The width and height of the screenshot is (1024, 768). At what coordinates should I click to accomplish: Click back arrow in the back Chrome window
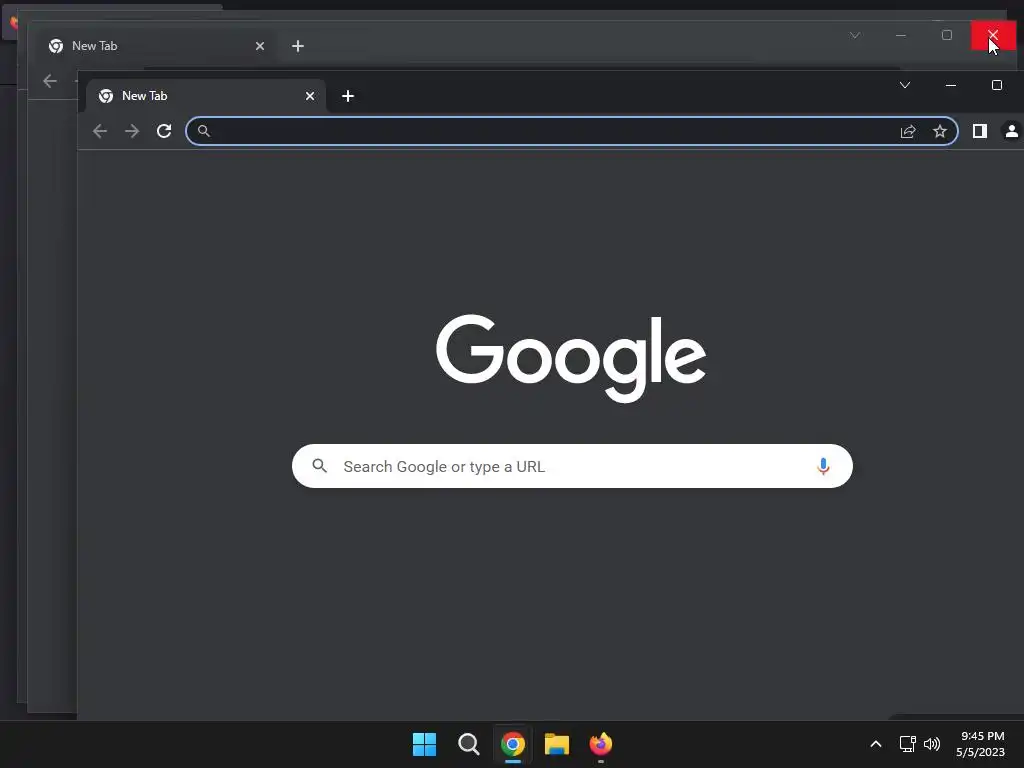[50, 81]
